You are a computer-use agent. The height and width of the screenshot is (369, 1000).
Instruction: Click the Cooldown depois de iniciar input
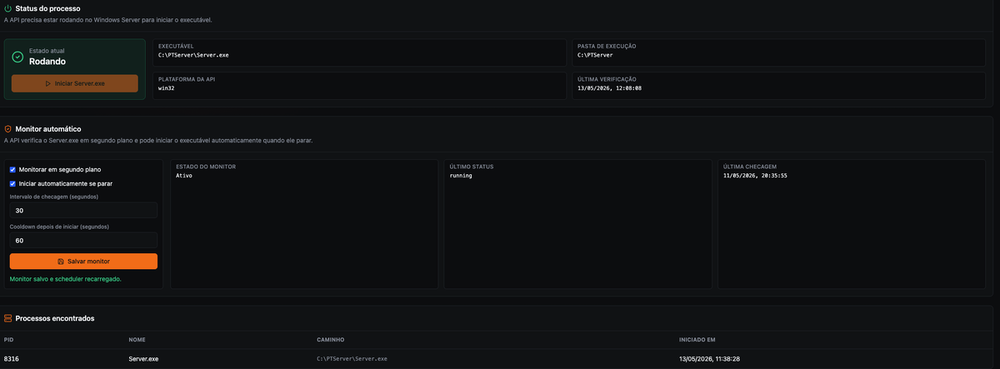coord(84,240)
